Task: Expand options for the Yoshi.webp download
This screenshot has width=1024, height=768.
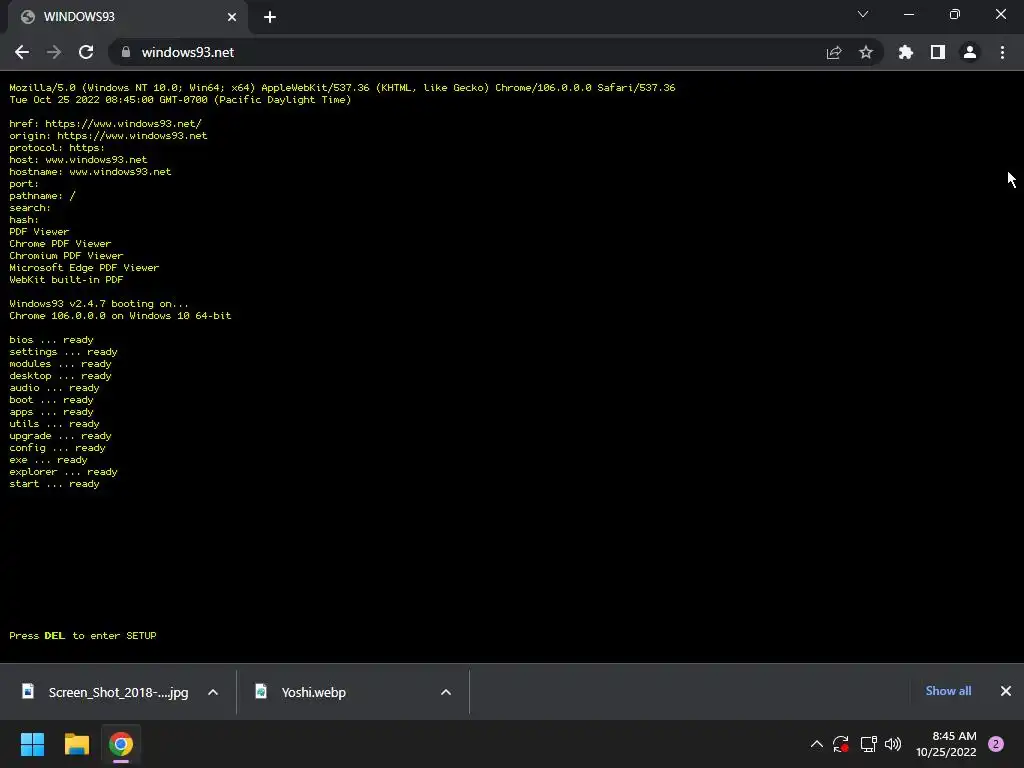Action: 446,692
